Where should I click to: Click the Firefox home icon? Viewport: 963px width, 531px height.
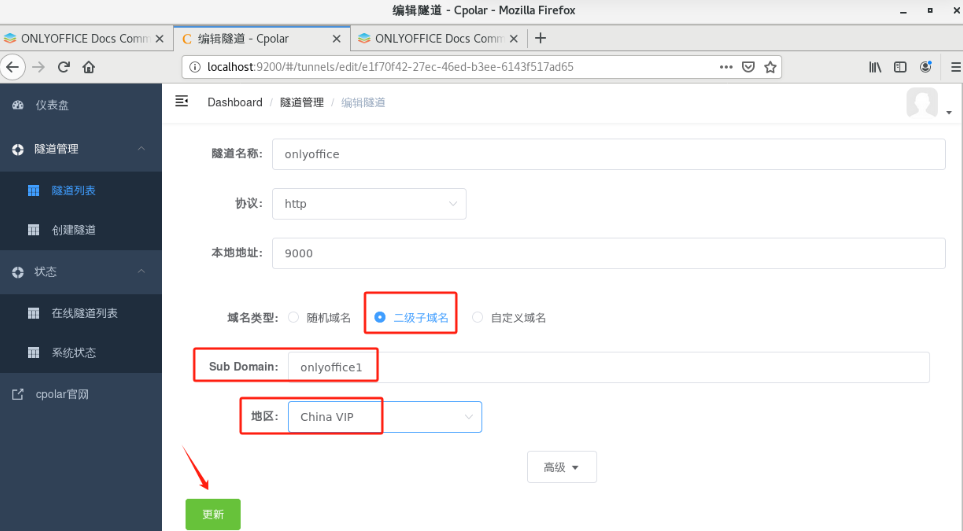89,67
